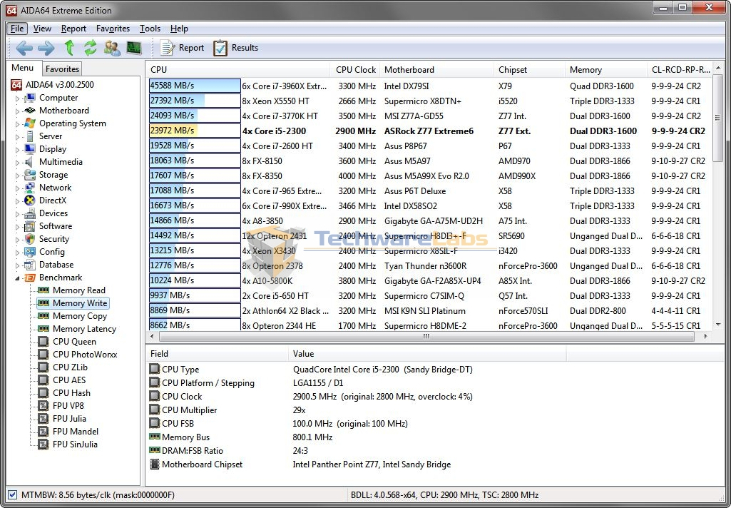
Task: Sort by the Chipset column header
Action: pos(529,70)
